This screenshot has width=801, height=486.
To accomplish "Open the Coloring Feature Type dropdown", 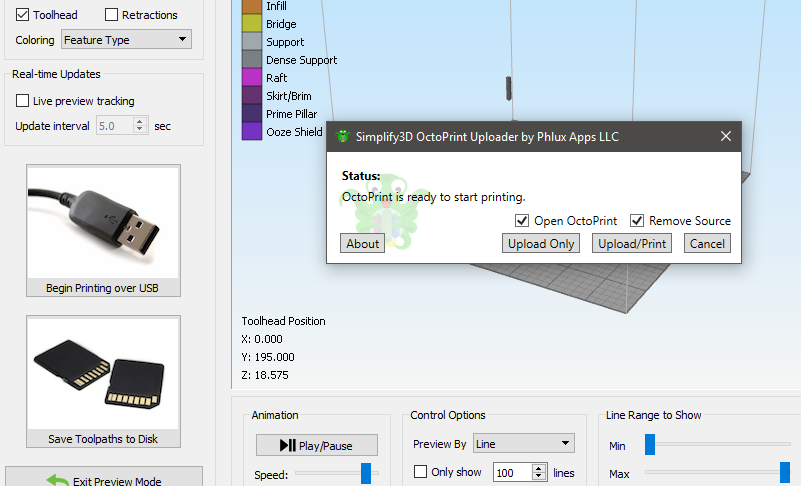I will [126, 39].
